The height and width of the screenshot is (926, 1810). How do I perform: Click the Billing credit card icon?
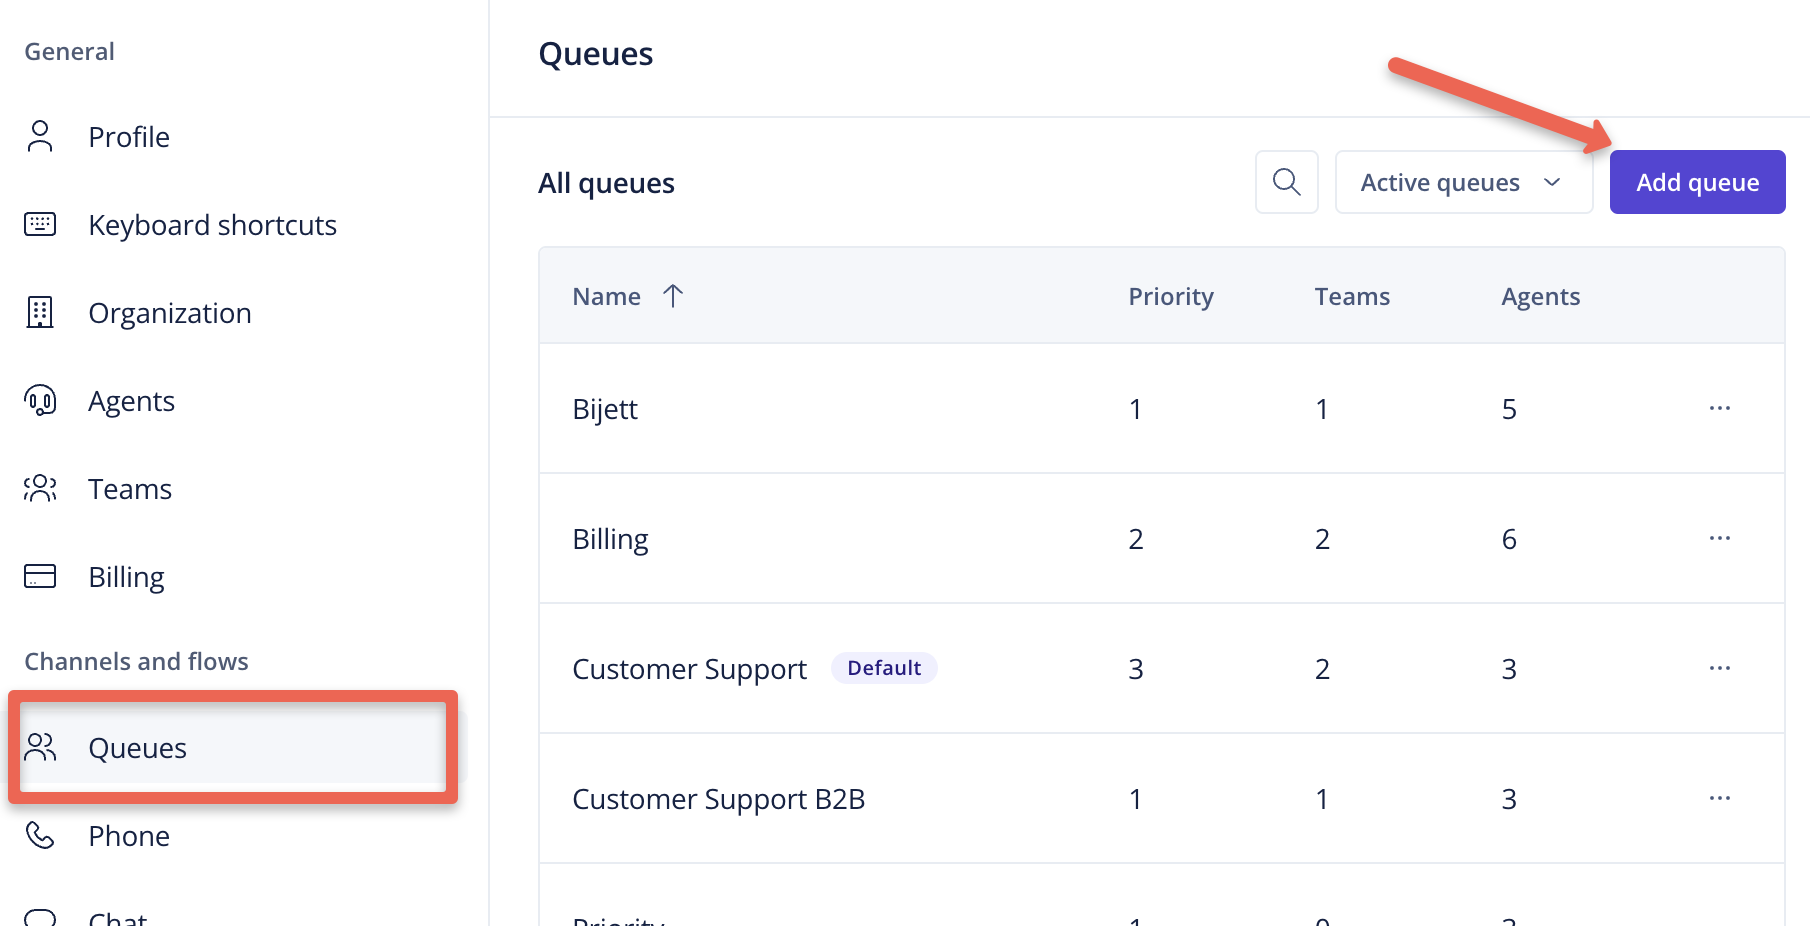tap(40, 576)
